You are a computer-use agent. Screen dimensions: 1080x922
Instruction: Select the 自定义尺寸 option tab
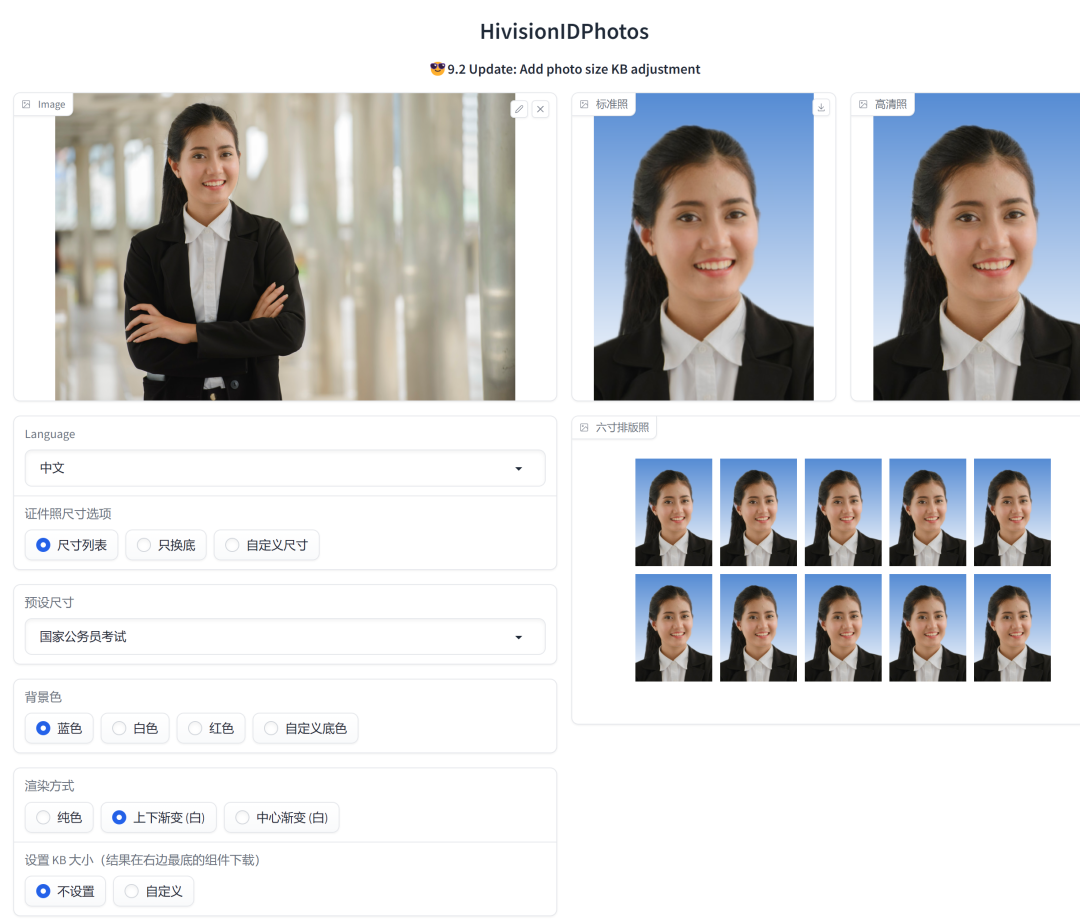coord(266,545)
